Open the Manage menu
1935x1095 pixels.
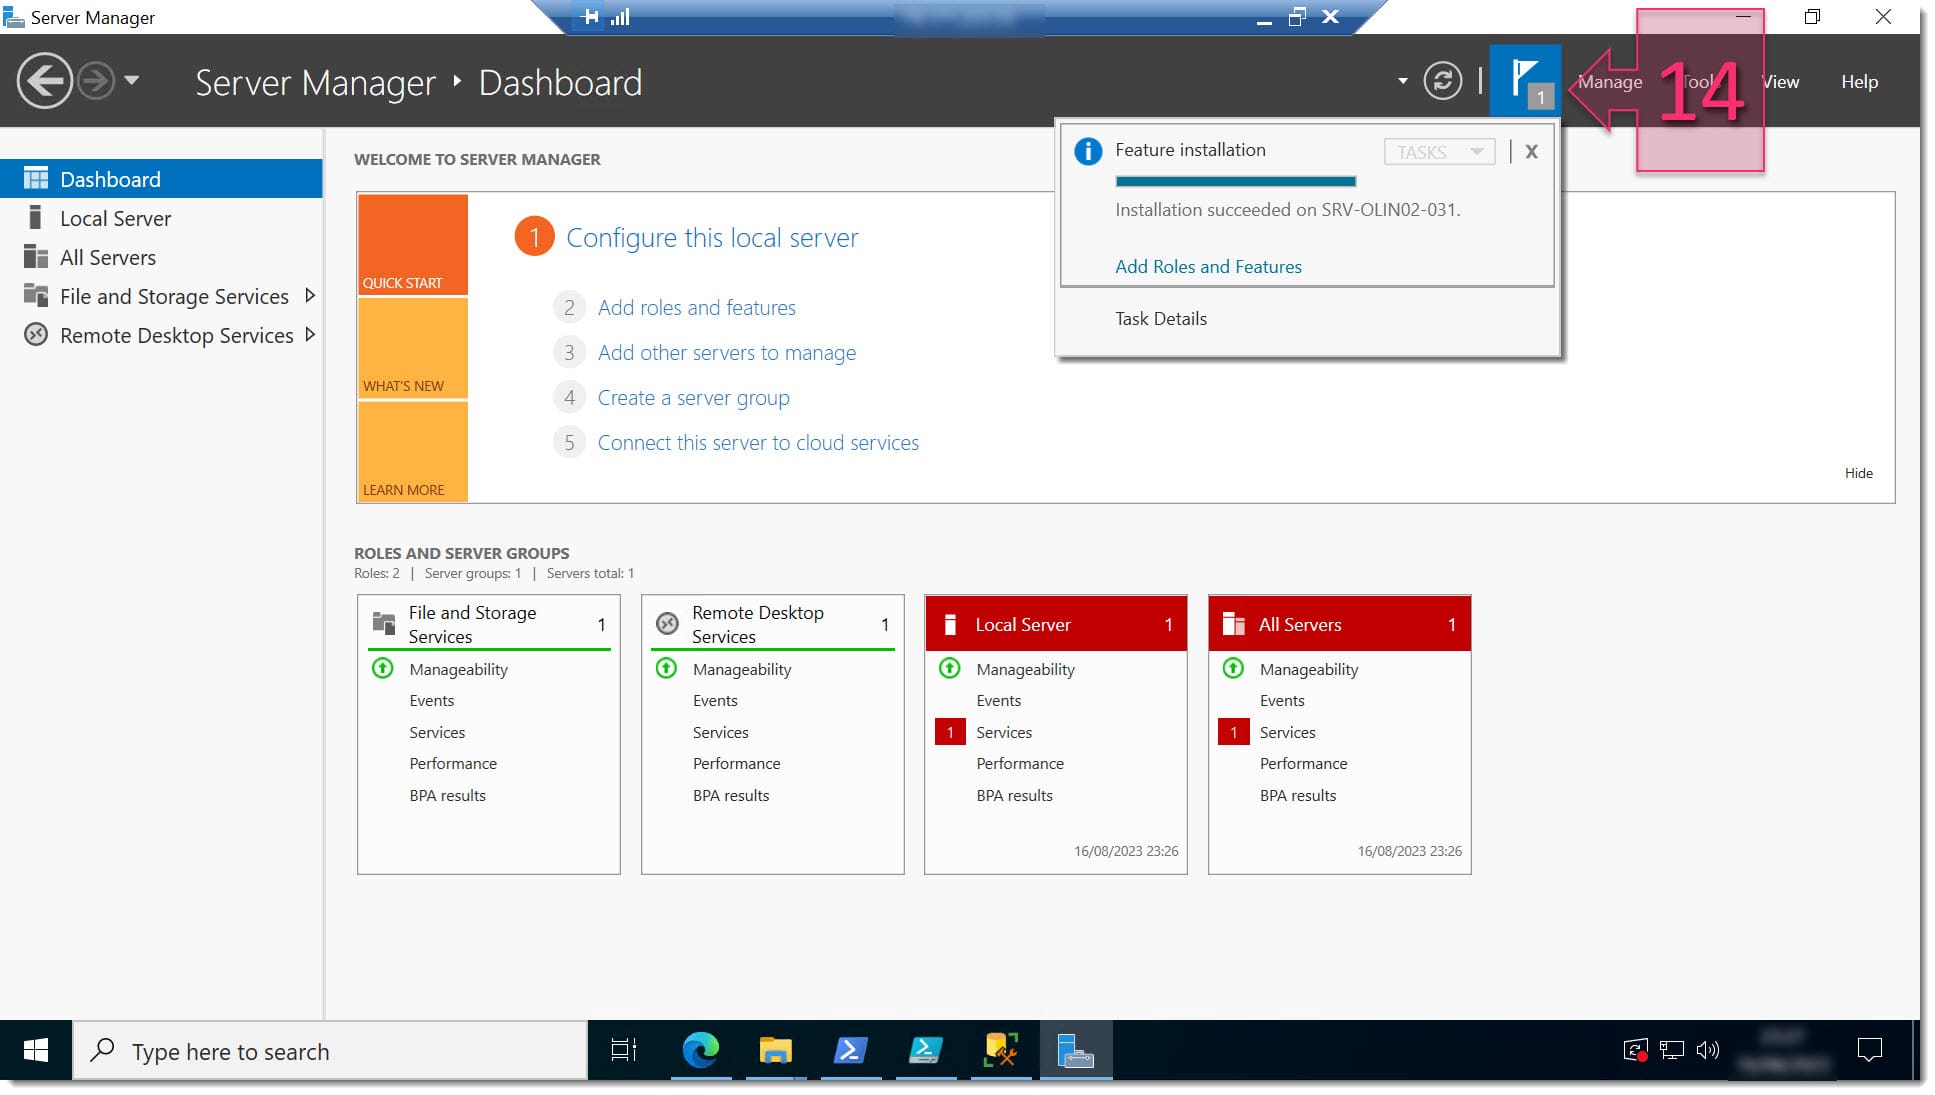tap(1610, 82)
